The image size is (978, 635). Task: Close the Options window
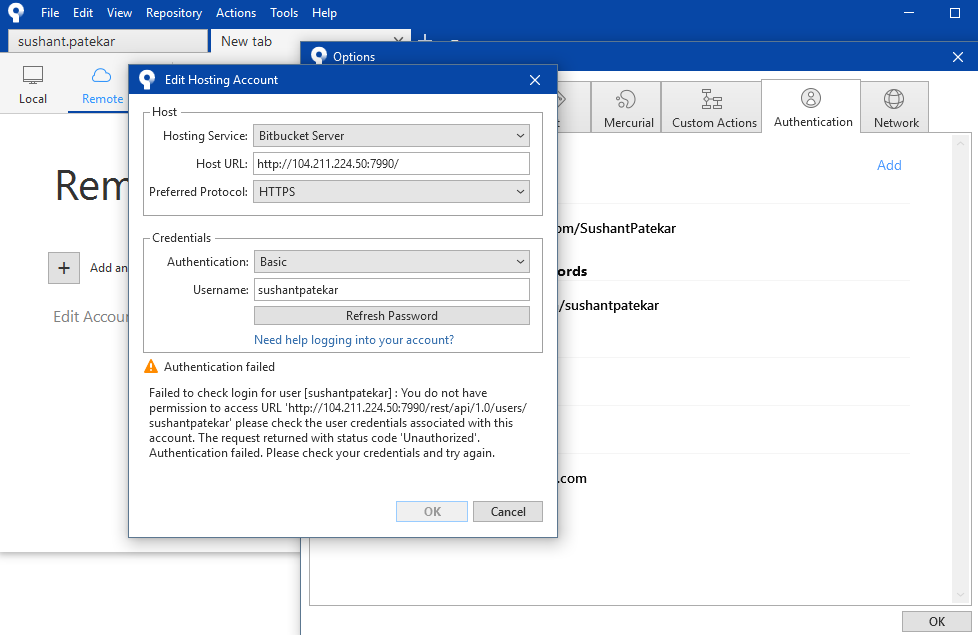(x=958, y=57)
